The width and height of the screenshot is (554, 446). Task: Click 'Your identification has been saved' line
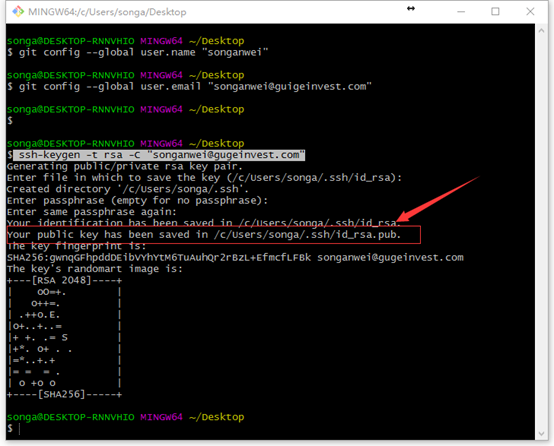(204, 222)
